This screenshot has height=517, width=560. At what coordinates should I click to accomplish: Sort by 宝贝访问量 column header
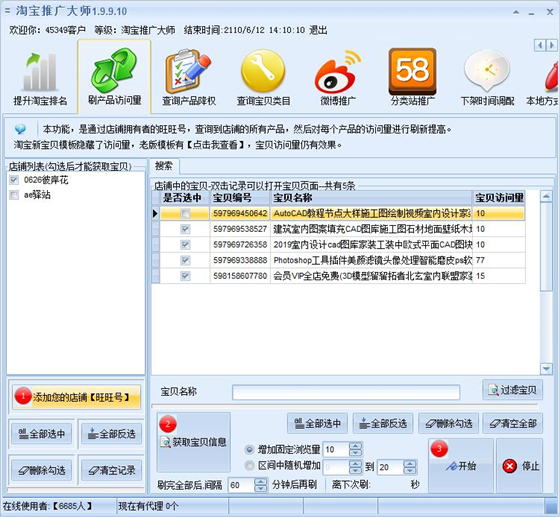[x=499, y=197]
